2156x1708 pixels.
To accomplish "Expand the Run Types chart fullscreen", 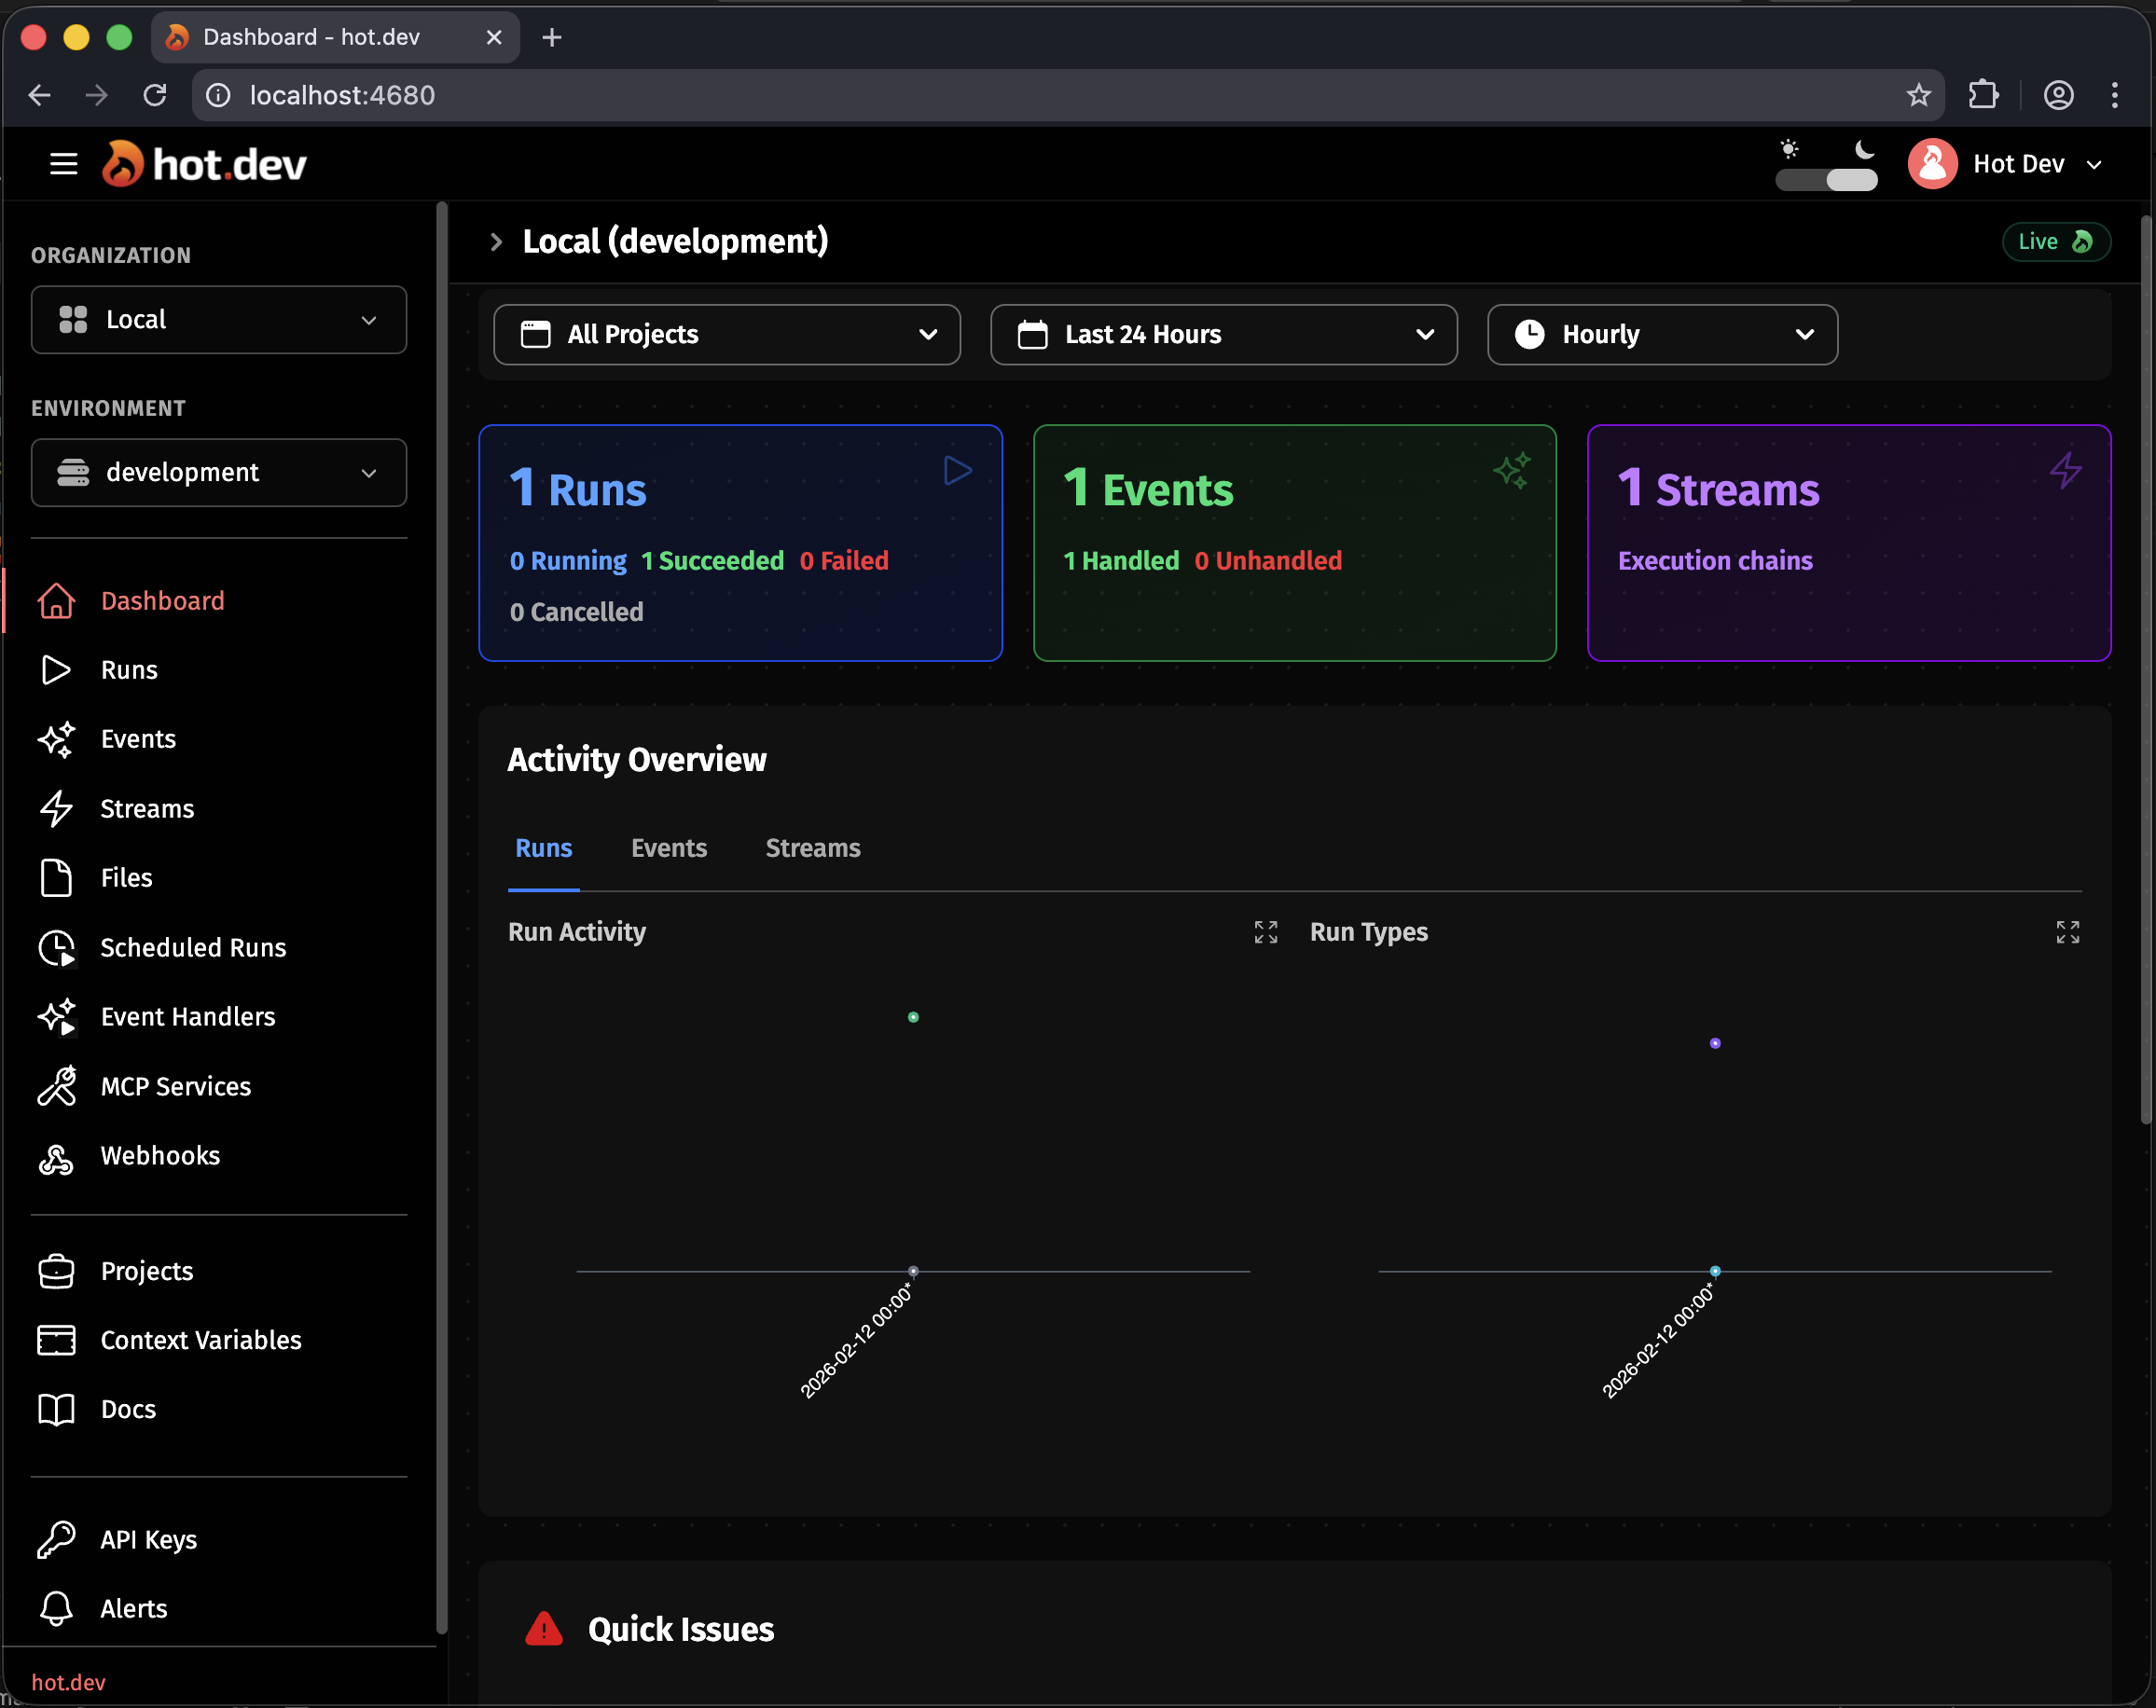I will (x=2067, y=932).
